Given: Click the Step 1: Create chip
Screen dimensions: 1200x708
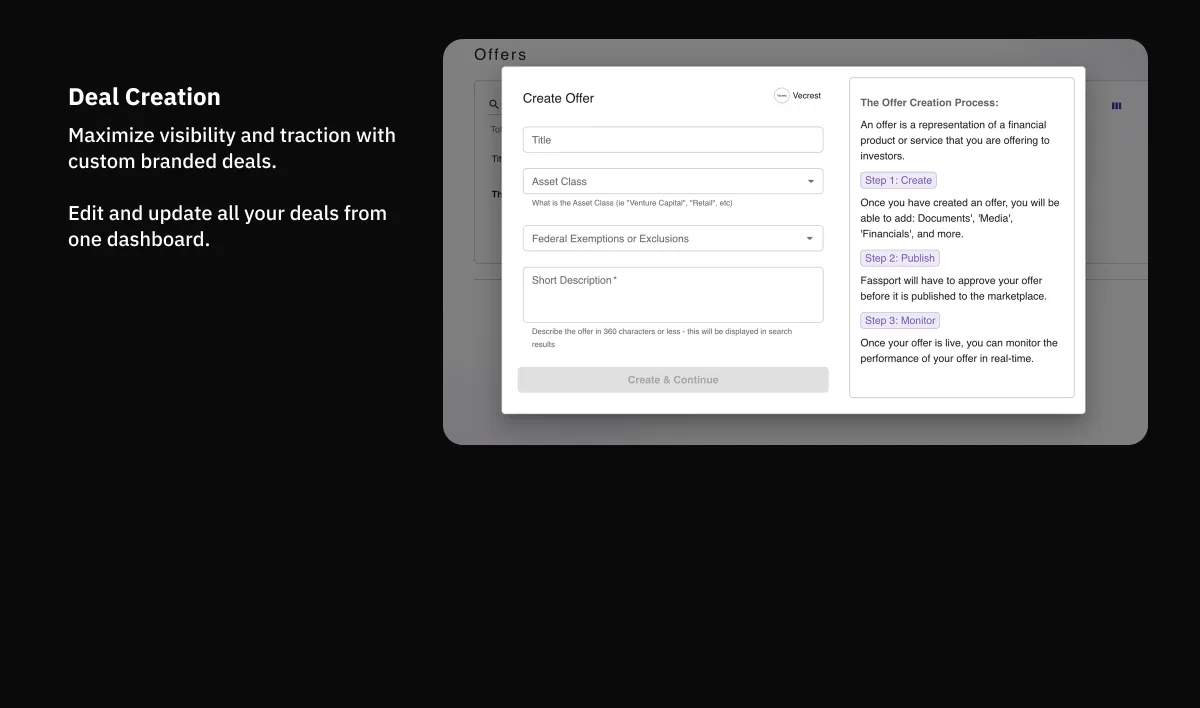Looking at the screenshot, I should 898,180.
